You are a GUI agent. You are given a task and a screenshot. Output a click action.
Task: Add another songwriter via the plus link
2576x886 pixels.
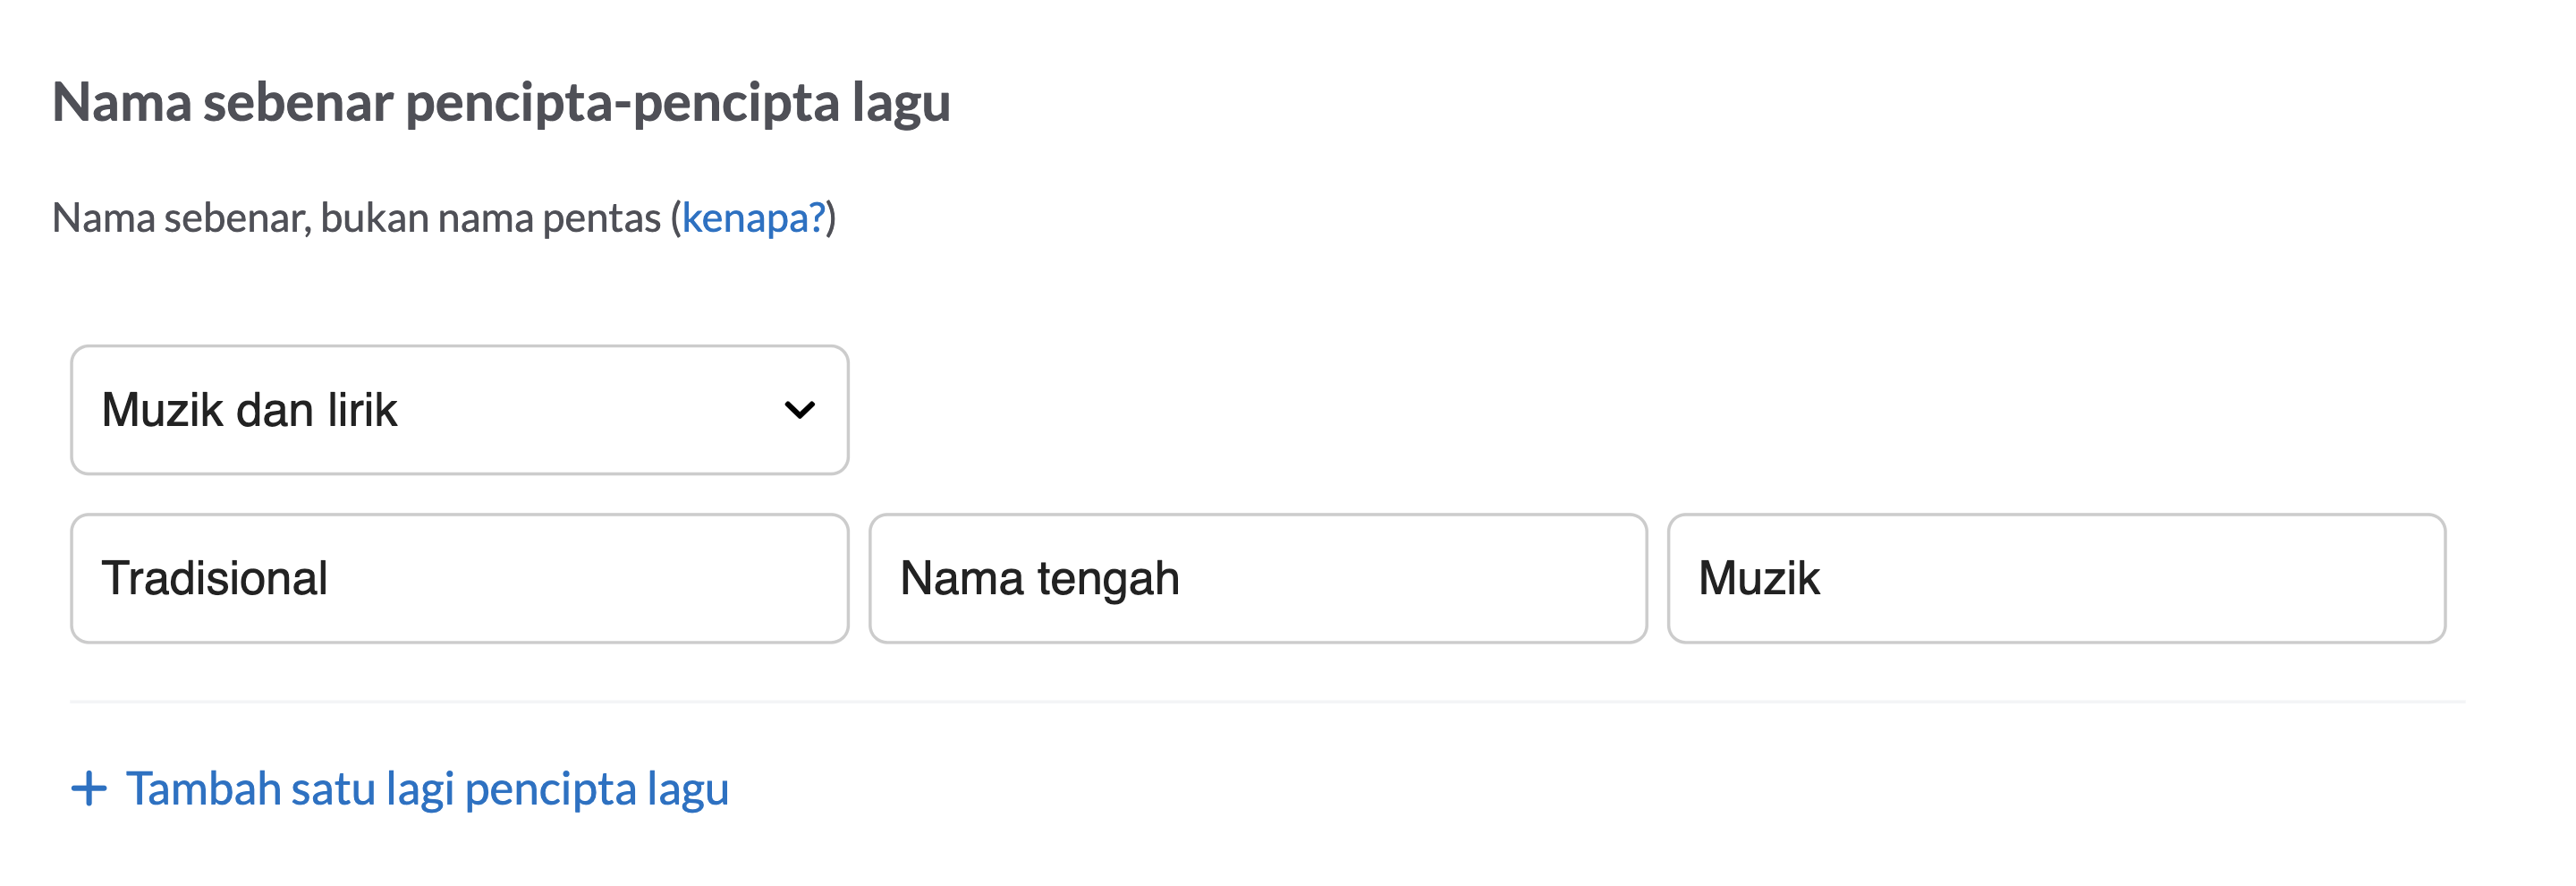pos(427,789)
